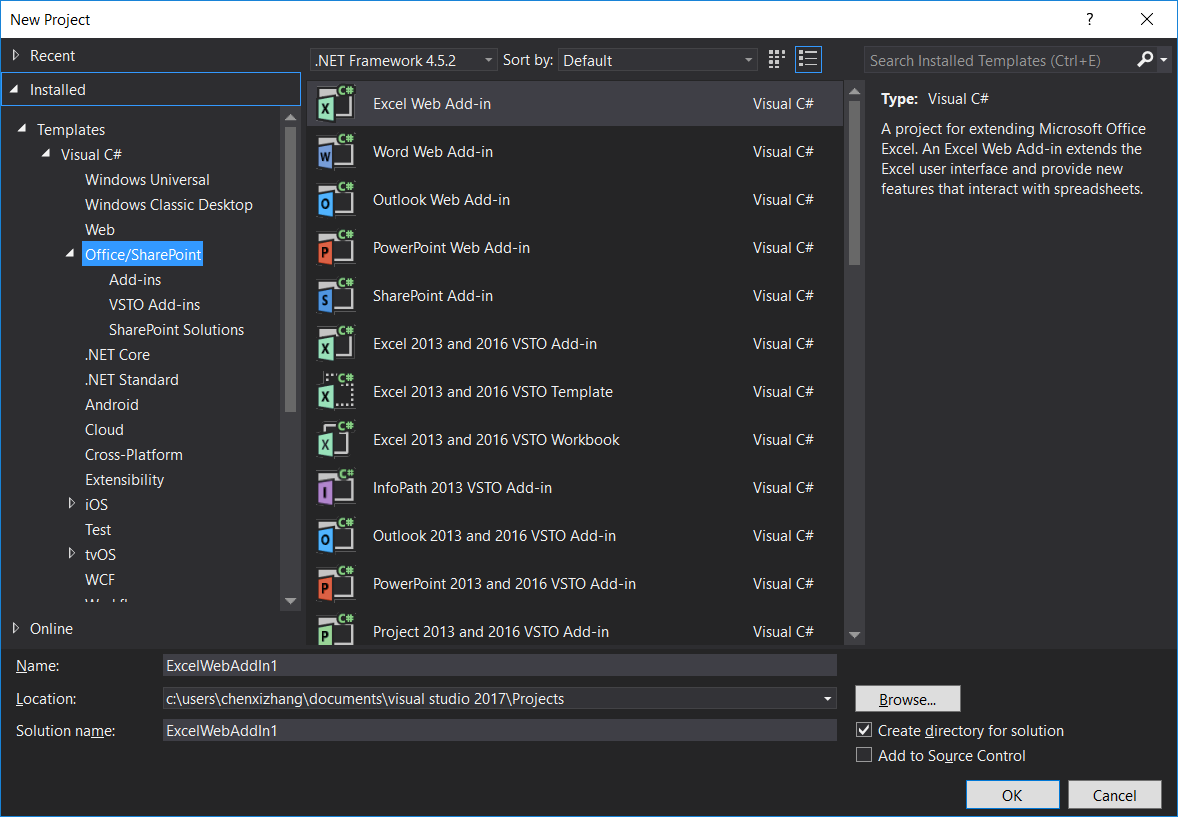Open the .NET Framework version dropdown

(x=403, y=61)
